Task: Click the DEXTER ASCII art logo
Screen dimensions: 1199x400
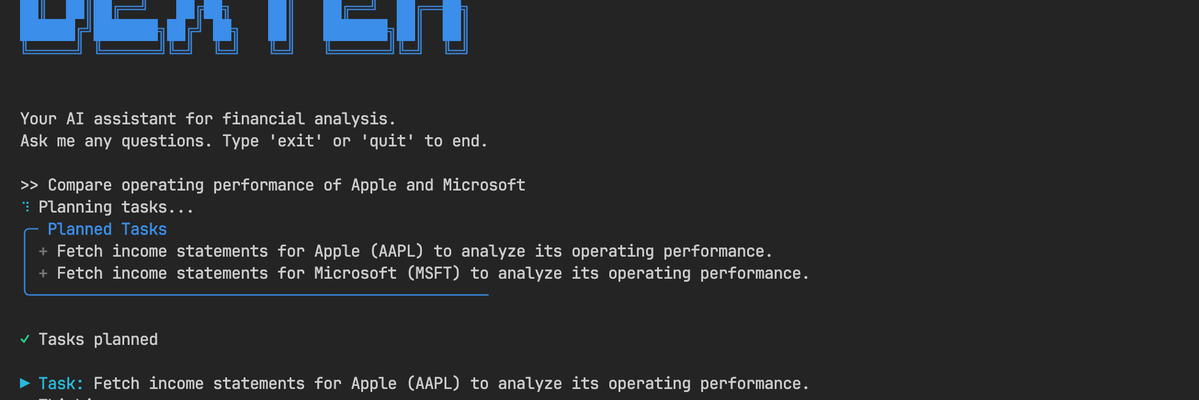Action: (244, 28)
